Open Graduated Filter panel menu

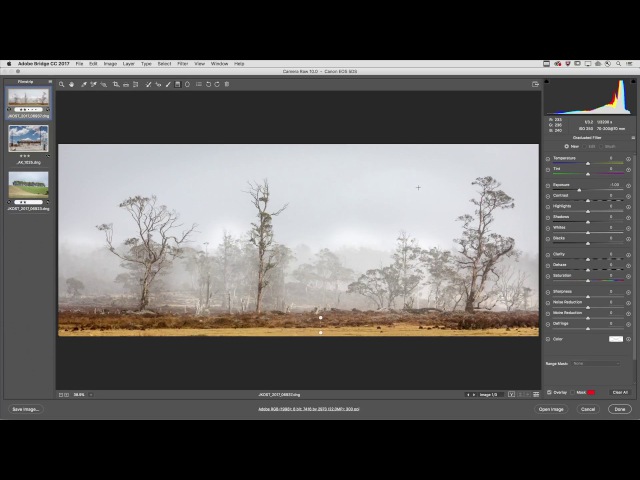633,138
